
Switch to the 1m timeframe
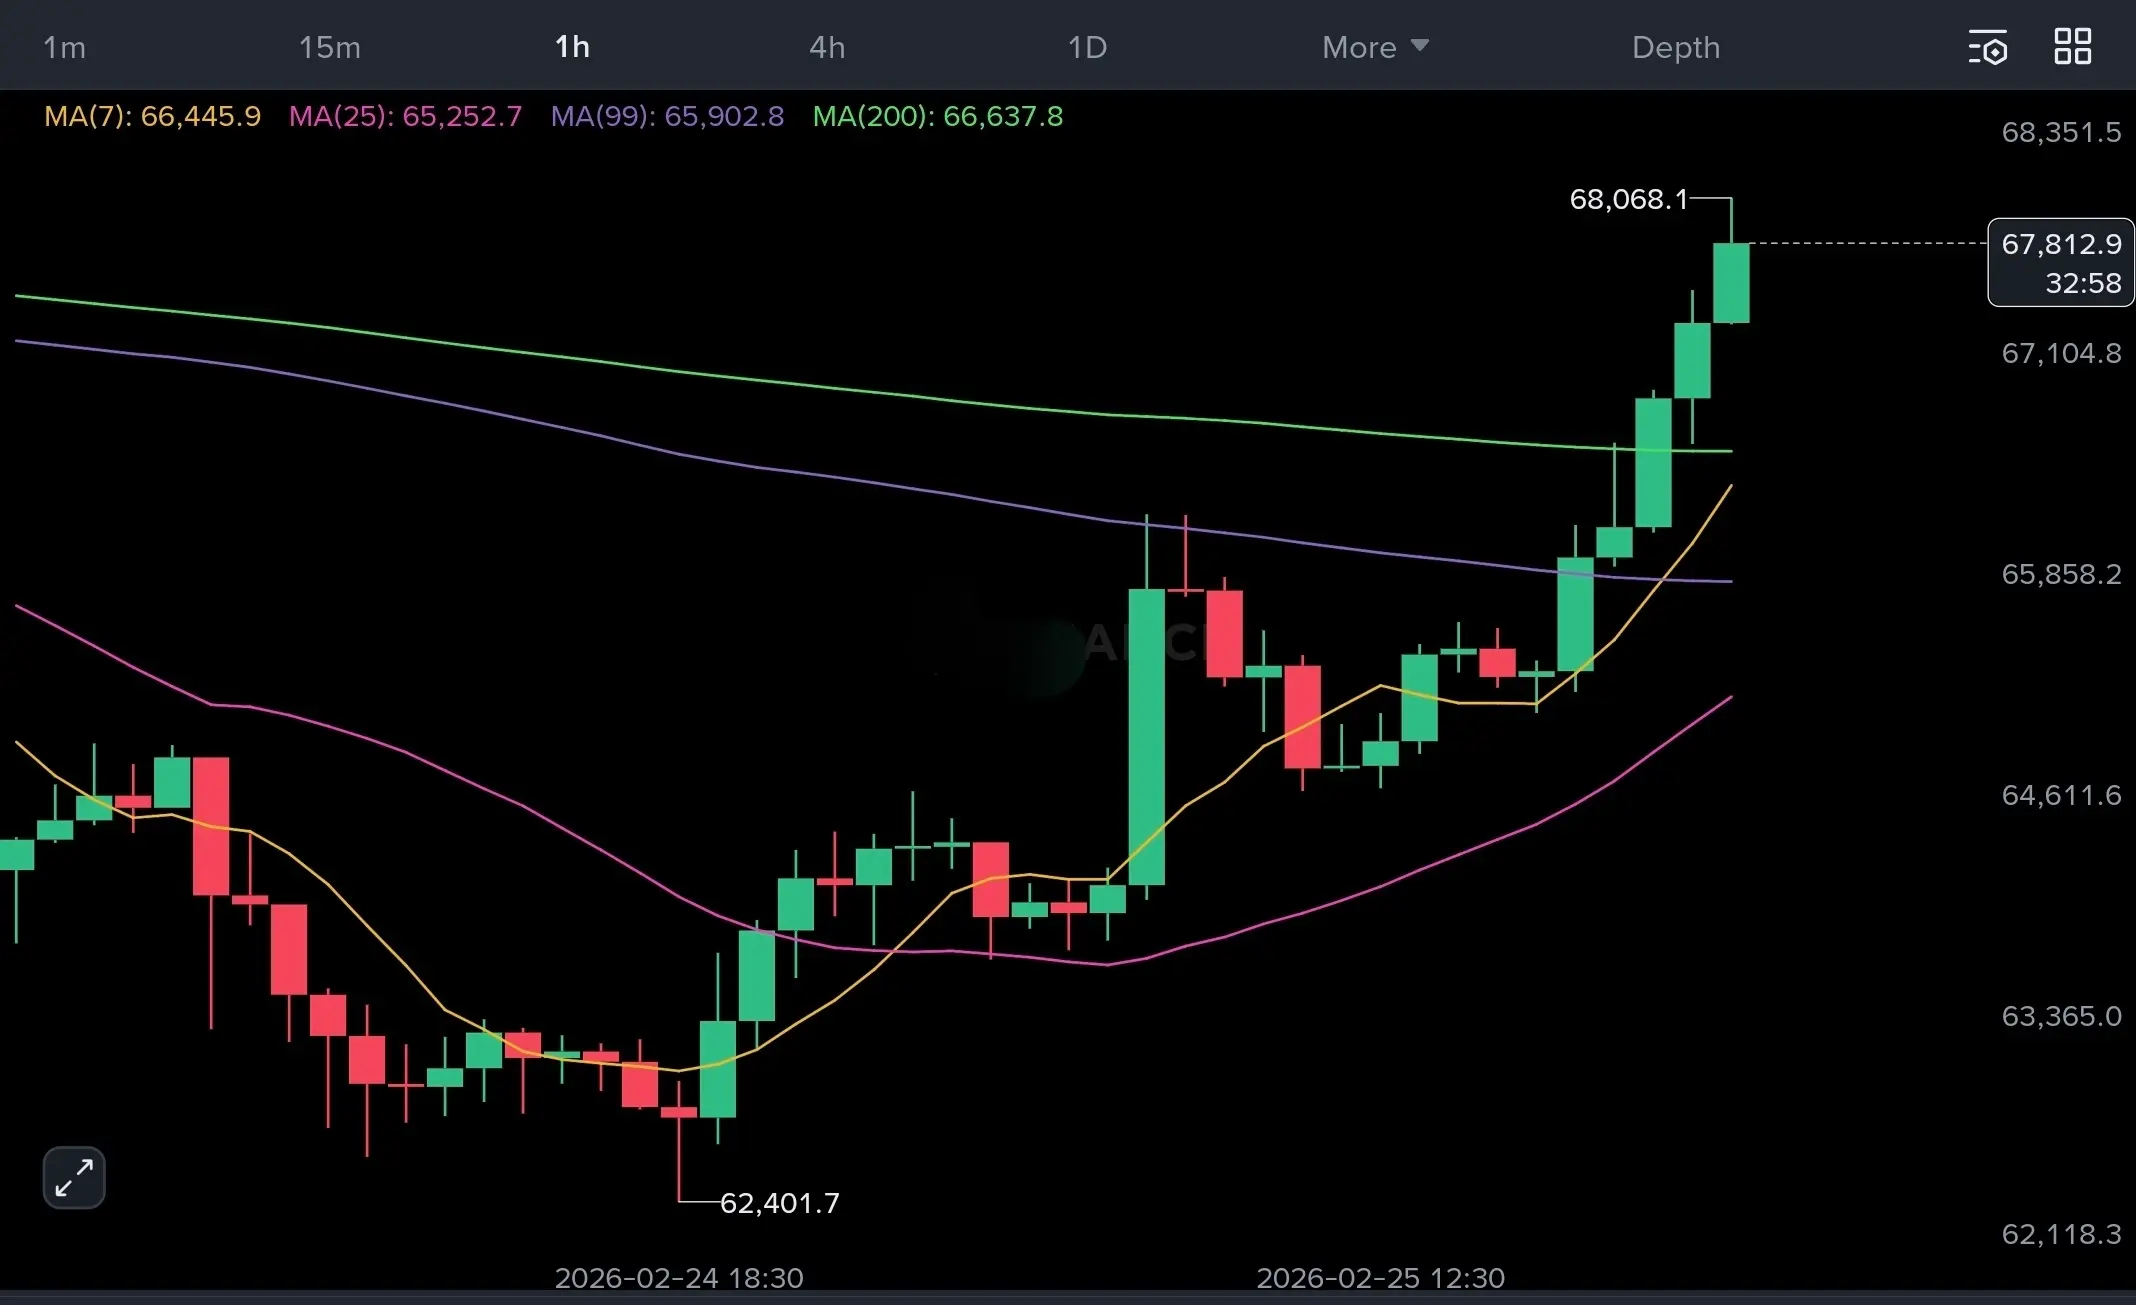coord(64,47)
